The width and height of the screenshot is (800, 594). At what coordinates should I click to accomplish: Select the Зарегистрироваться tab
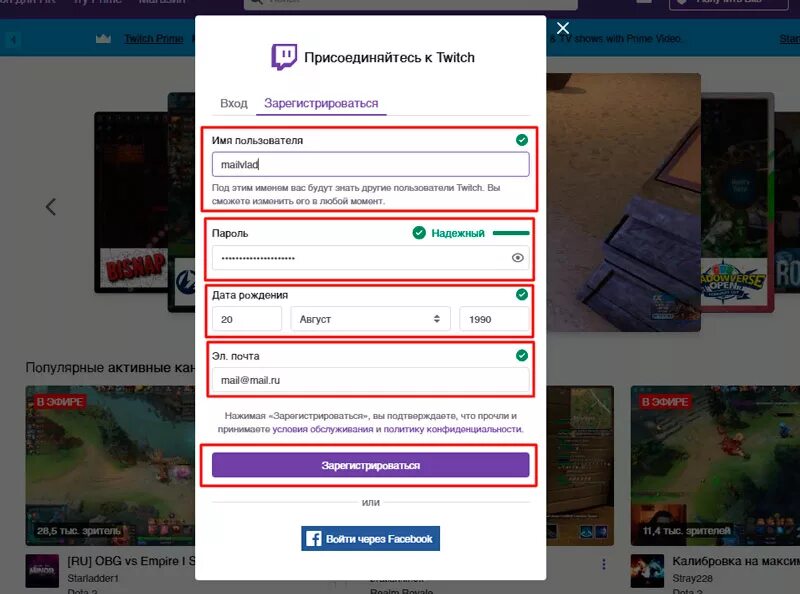[x=321, y=103]
